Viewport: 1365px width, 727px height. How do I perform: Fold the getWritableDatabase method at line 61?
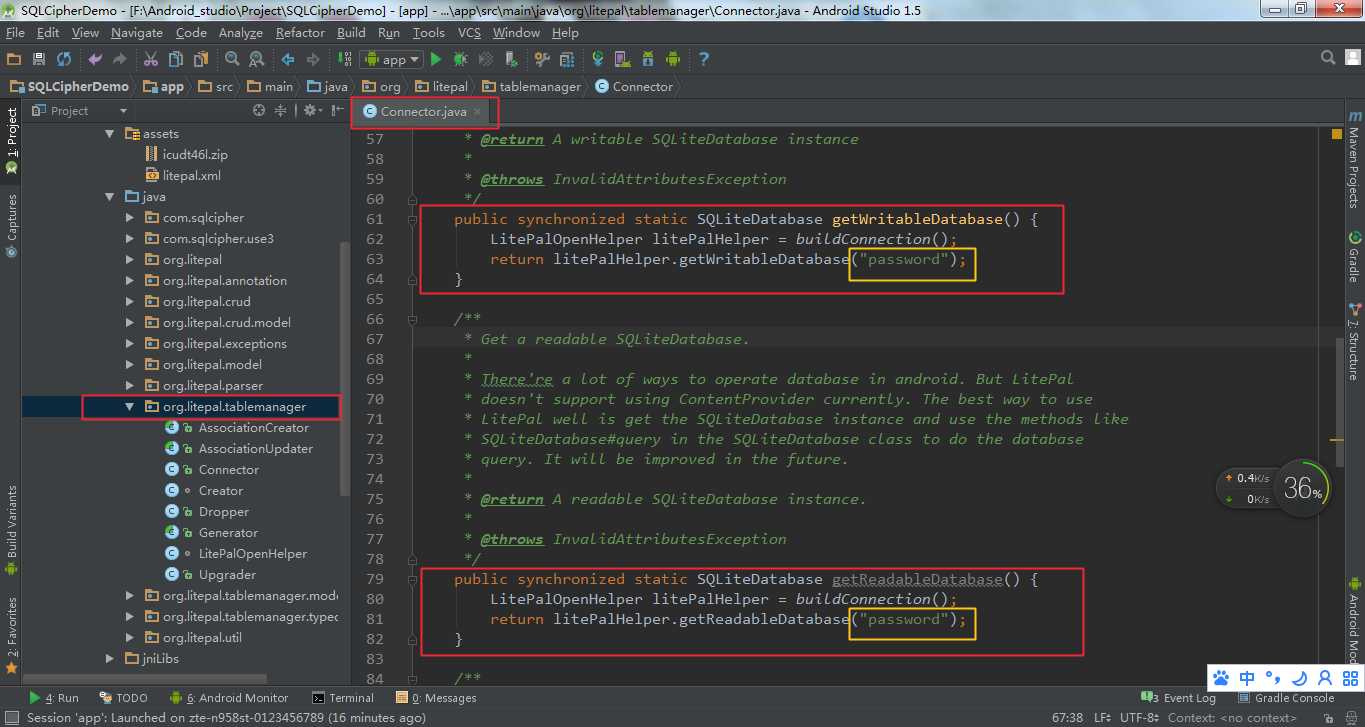tap(412, 219)
